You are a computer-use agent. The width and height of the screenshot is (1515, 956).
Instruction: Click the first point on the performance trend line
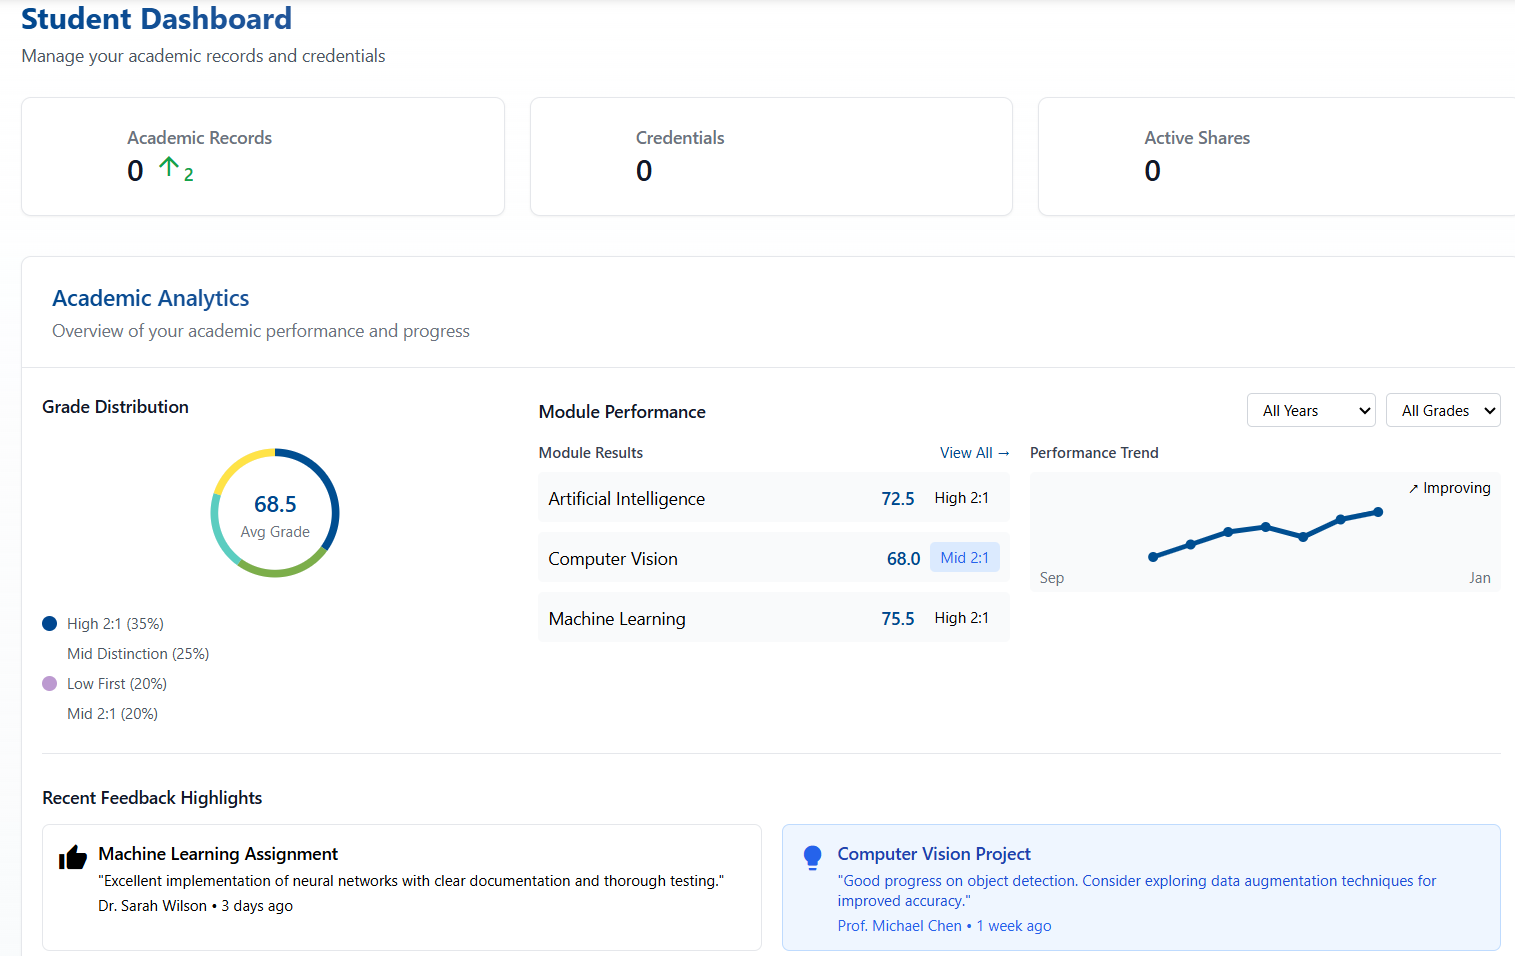[1153, 557]
